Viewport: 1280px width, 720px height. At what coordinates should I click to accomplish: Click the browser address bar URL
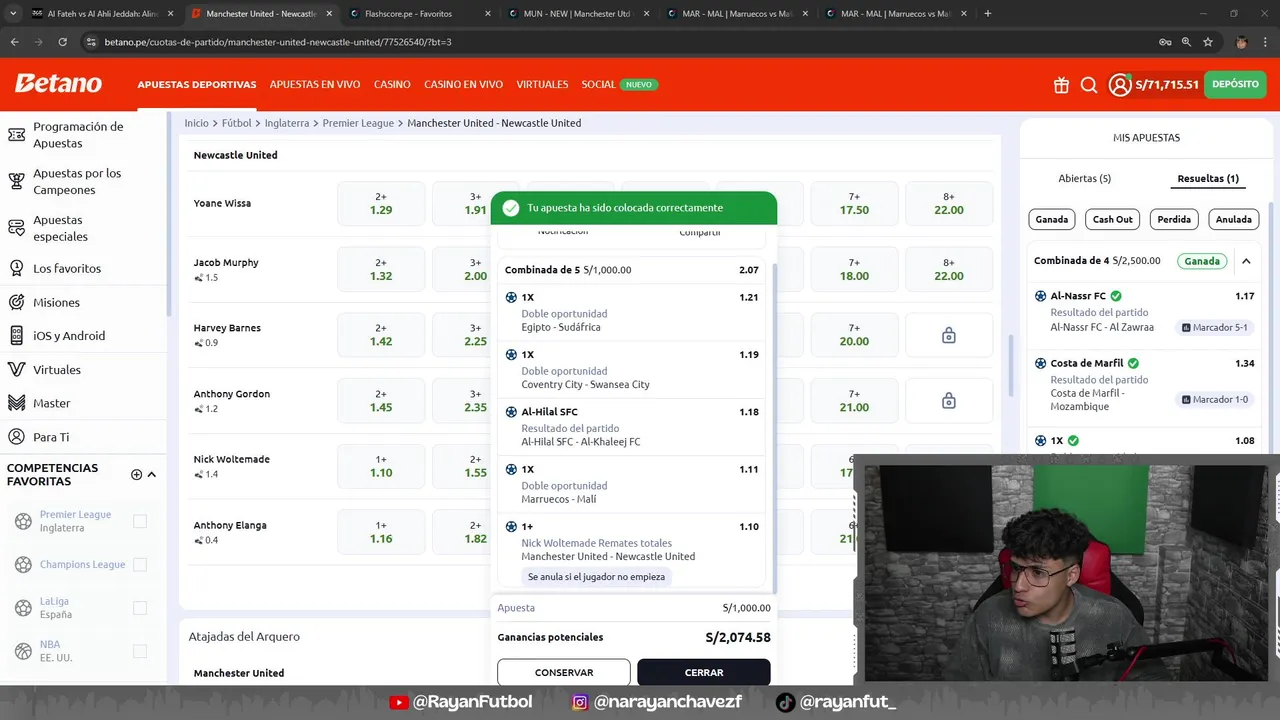(278, 42)
